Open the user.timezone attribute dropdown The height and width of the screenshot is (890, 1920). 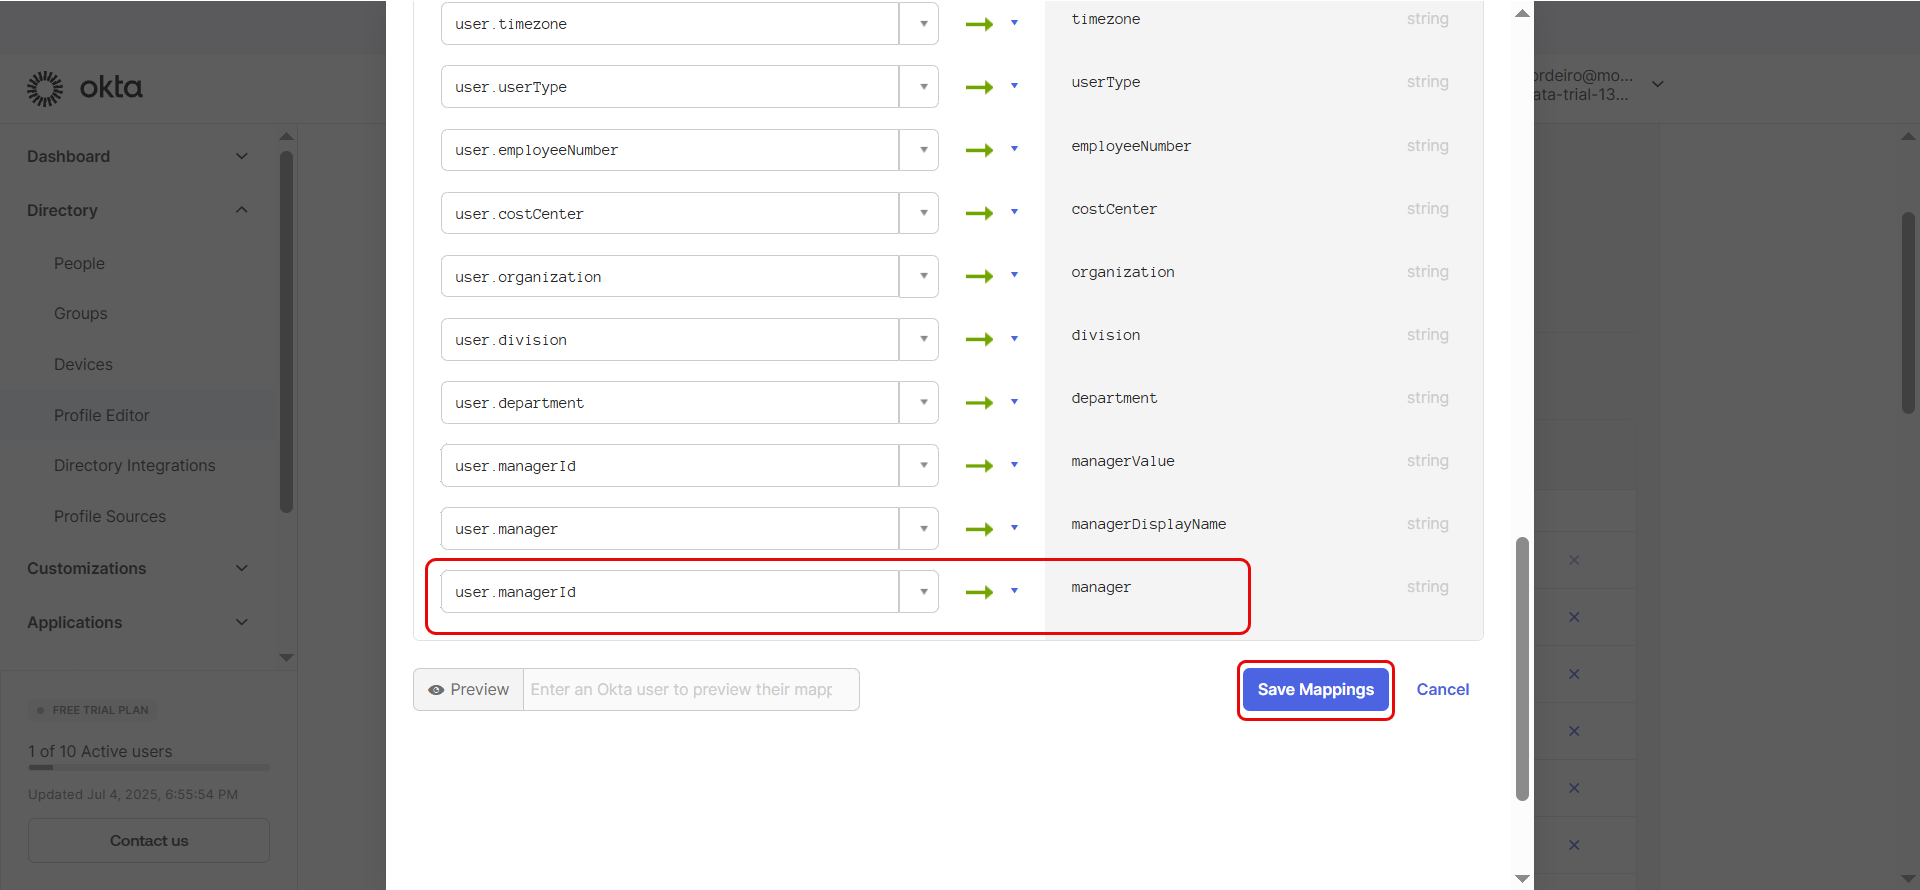click(919, 23)
